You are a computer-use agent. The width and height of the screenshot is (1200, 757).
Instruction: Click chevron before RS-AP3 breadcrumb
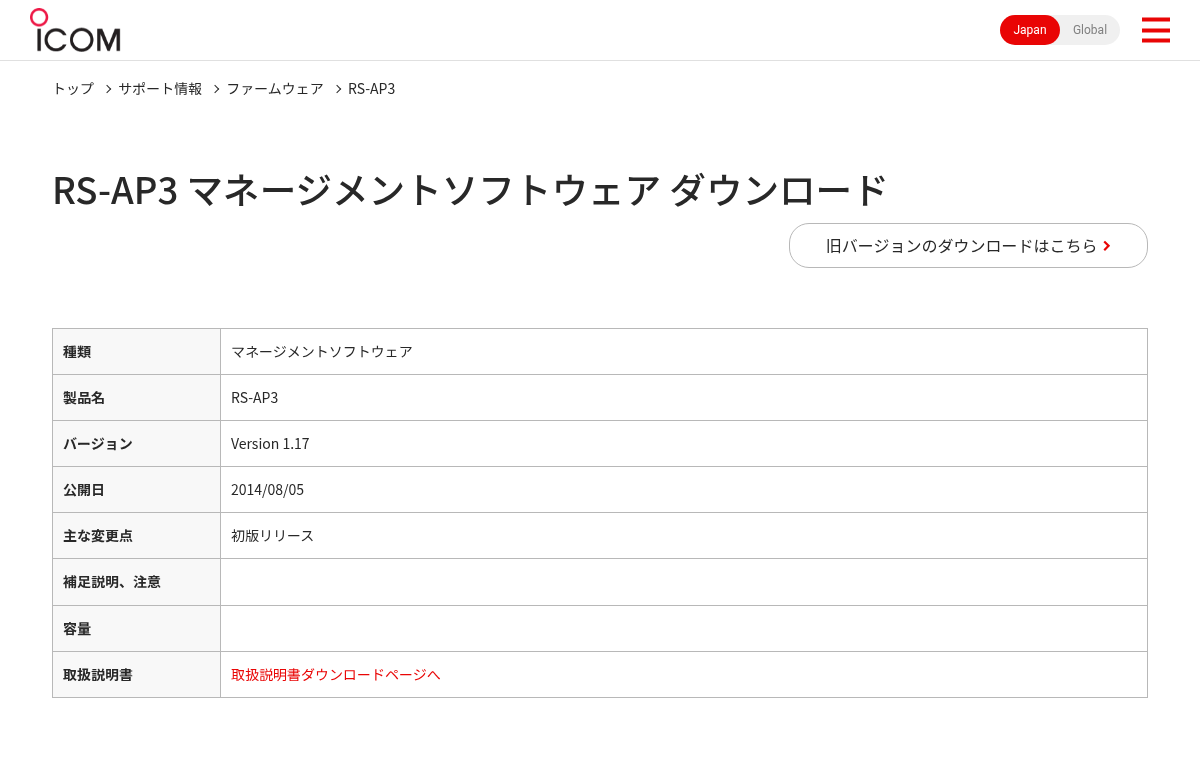click(338, 89)
